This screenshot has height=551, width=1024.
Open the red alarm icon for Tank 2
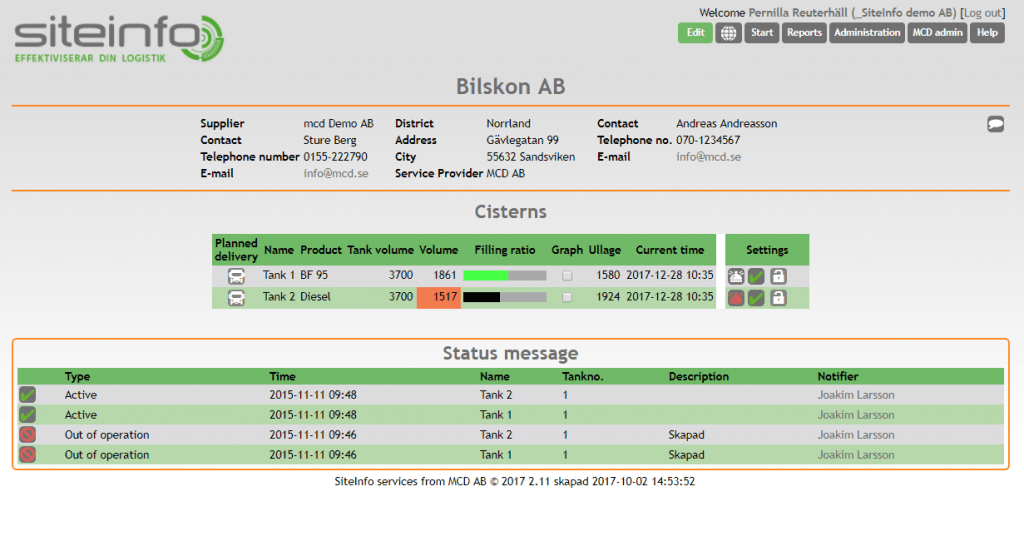pos(736,298)
